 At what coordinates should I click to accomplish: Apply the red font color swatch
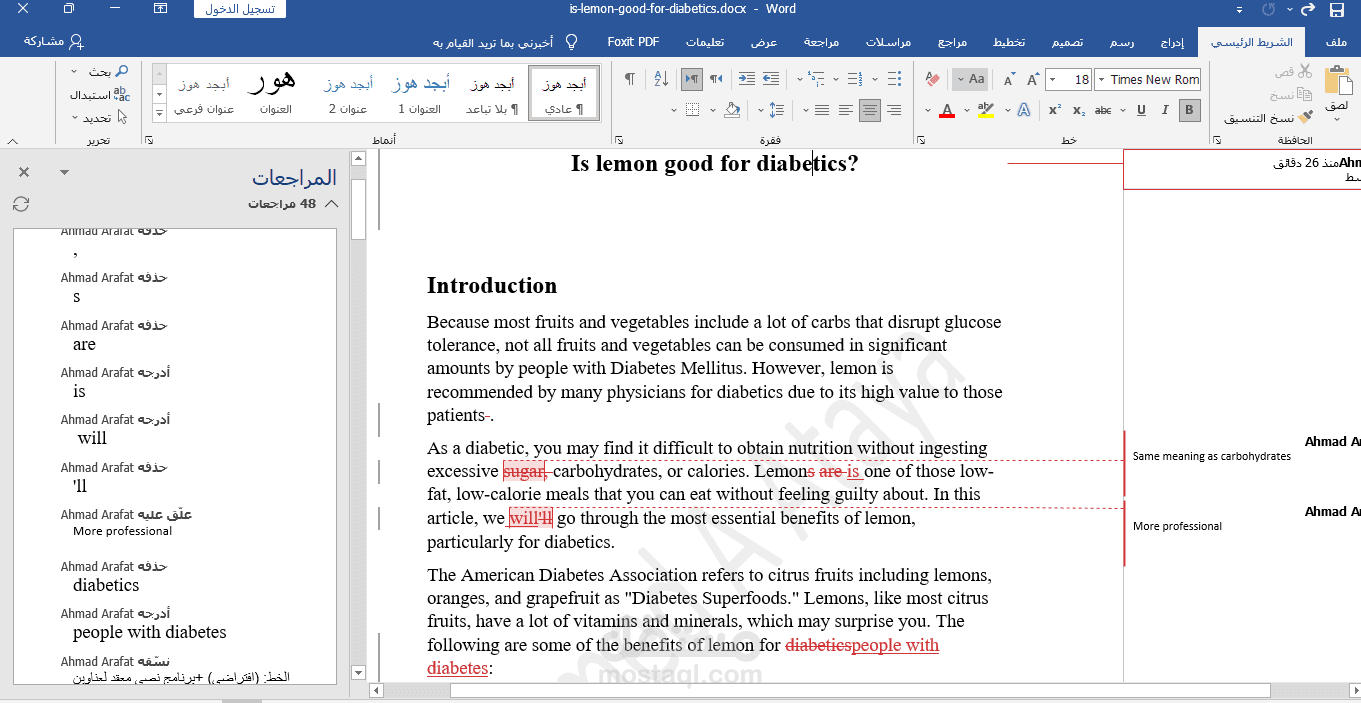(947, 111)
